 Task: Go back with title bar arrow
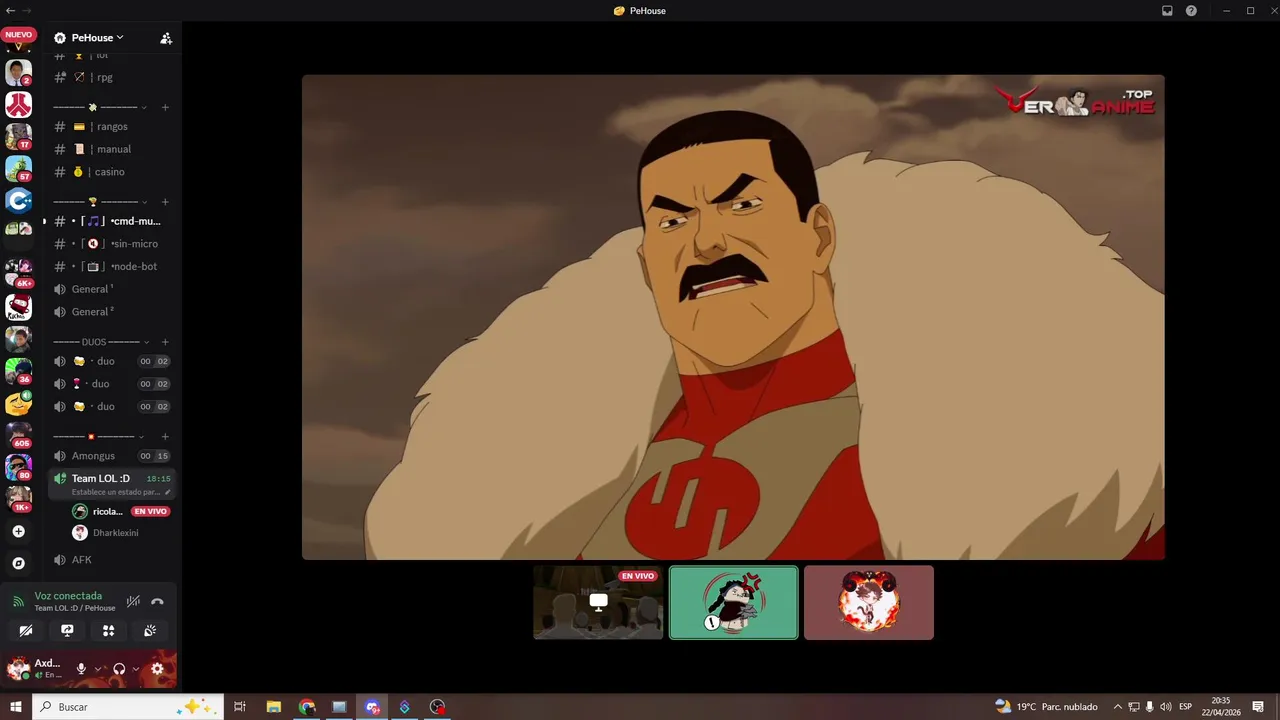click(10, 10)
